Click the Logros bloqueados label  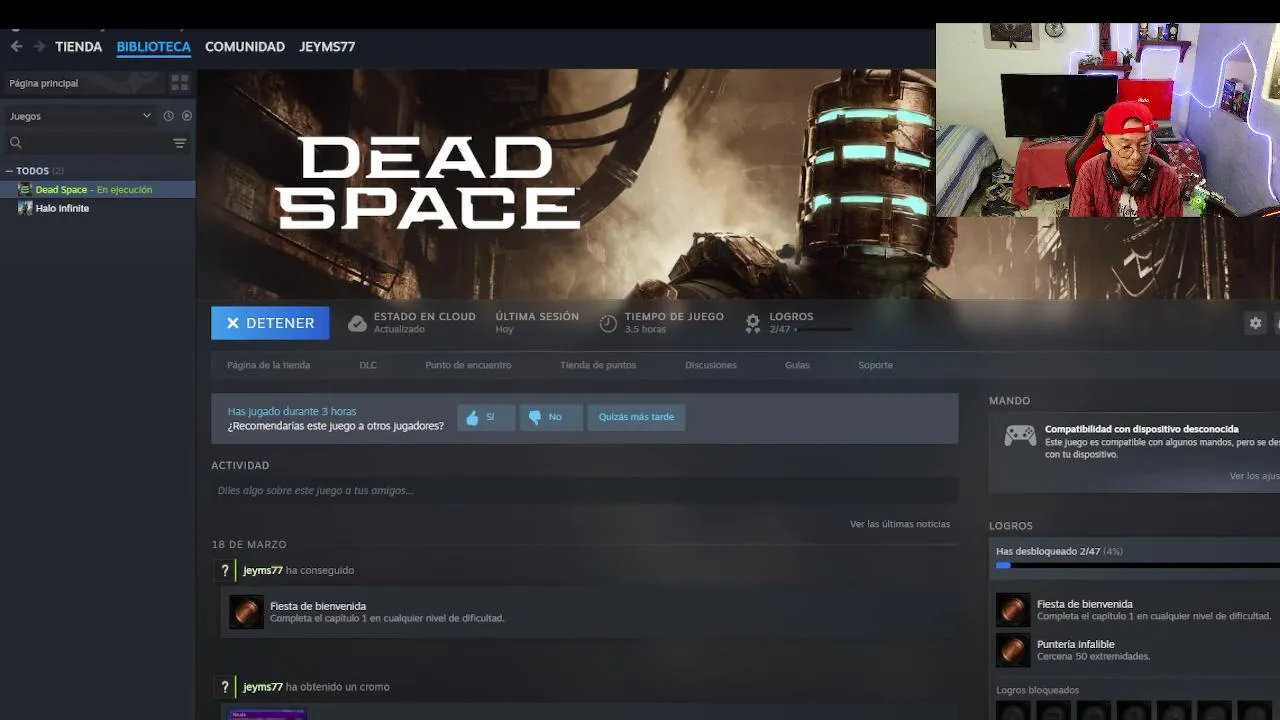coord(1037,690)
